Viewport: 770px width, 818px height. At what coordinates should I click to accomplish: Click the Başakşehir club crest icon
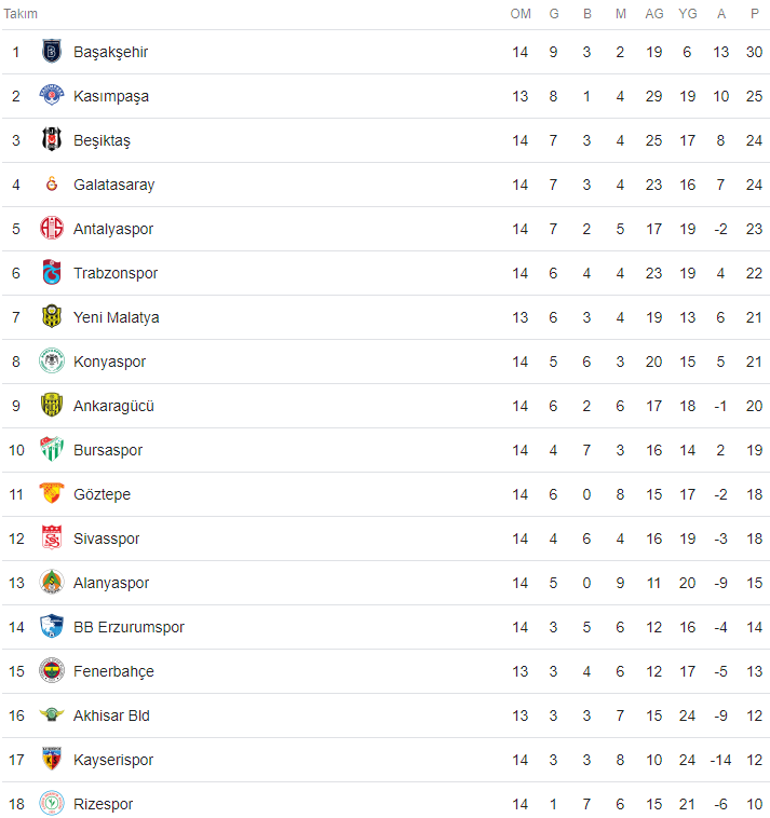(50, 52)
